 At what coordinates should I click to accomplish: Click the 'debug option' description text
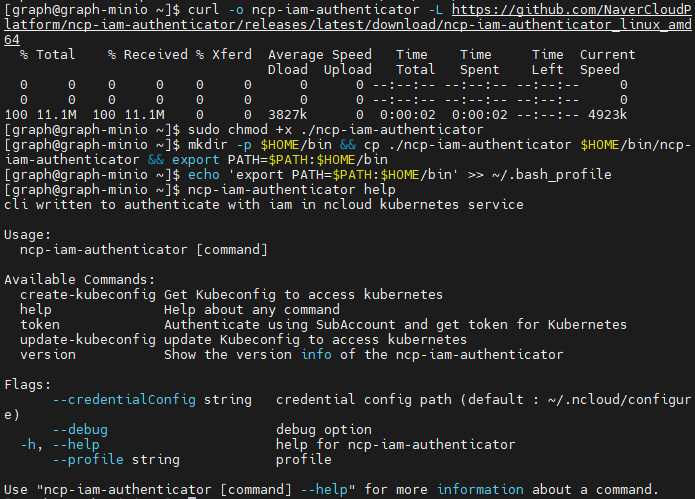tap(324, 430)
